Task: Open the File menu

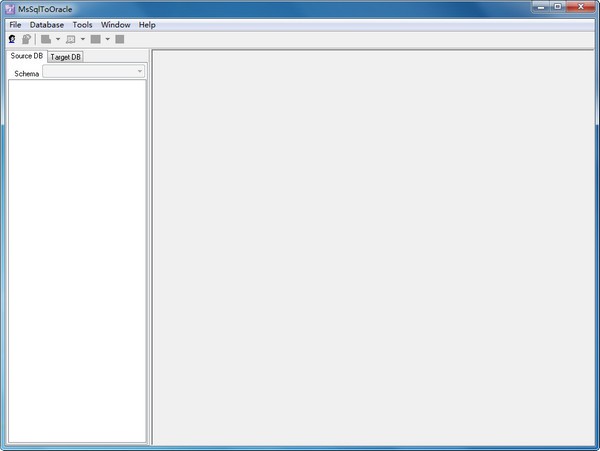Action: (x=15, y=24)
